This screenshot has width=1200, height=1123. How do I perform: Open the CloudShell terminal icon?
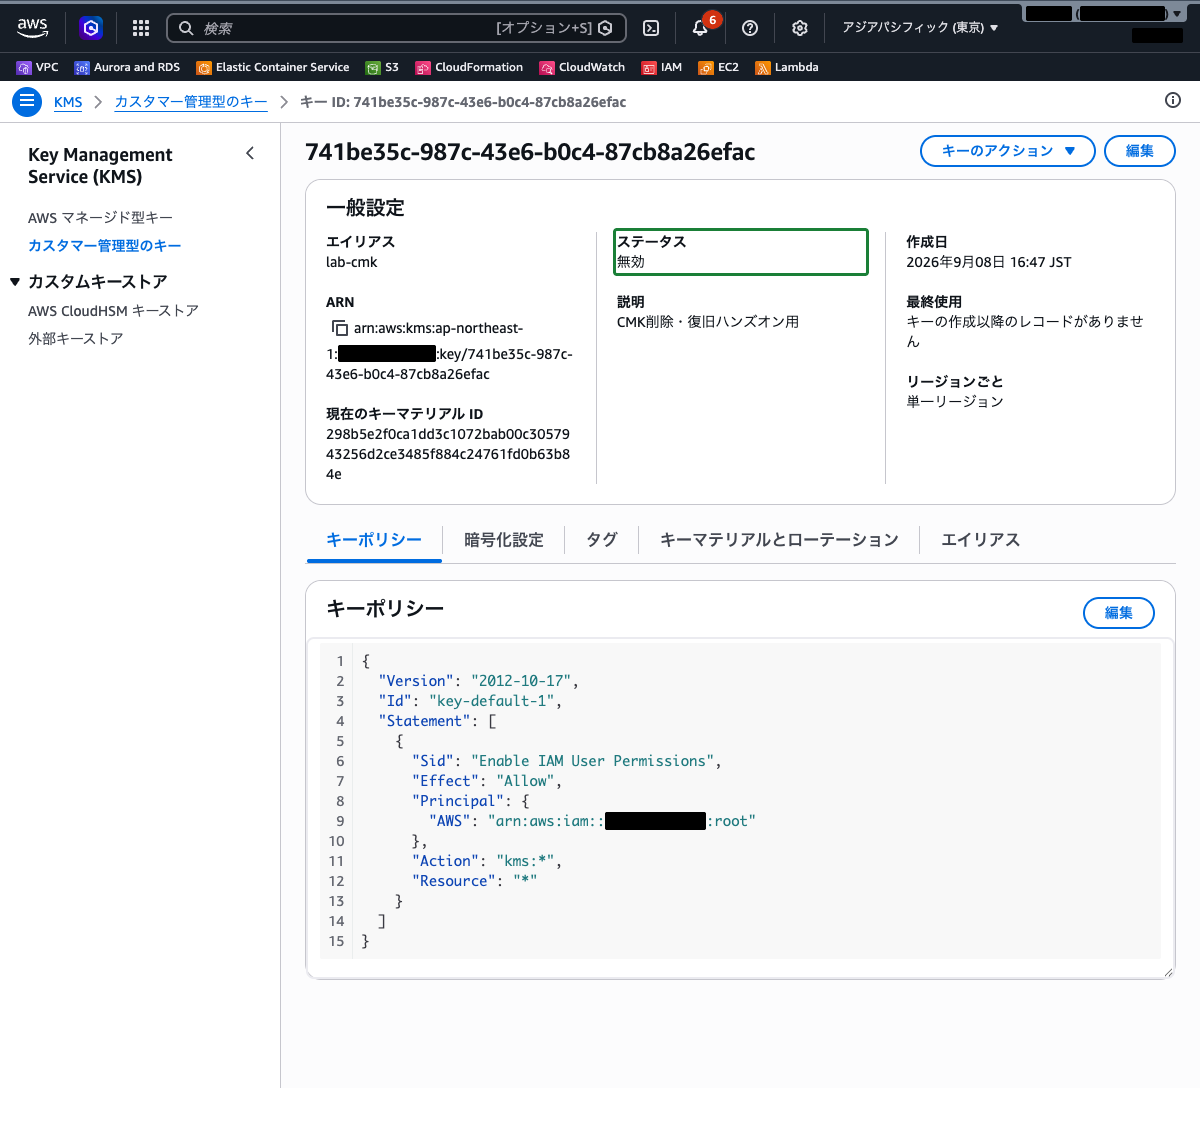pos(651,28)
